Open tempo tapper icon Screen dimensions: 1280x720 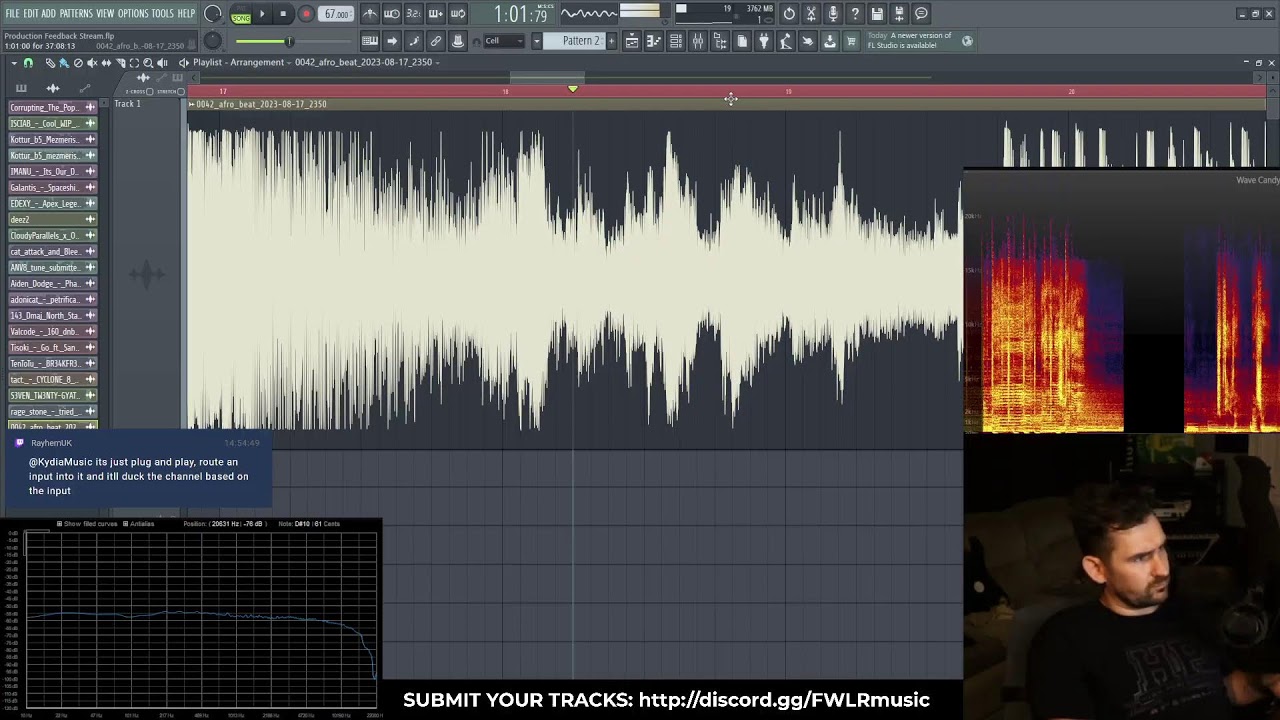click(786, 41)
